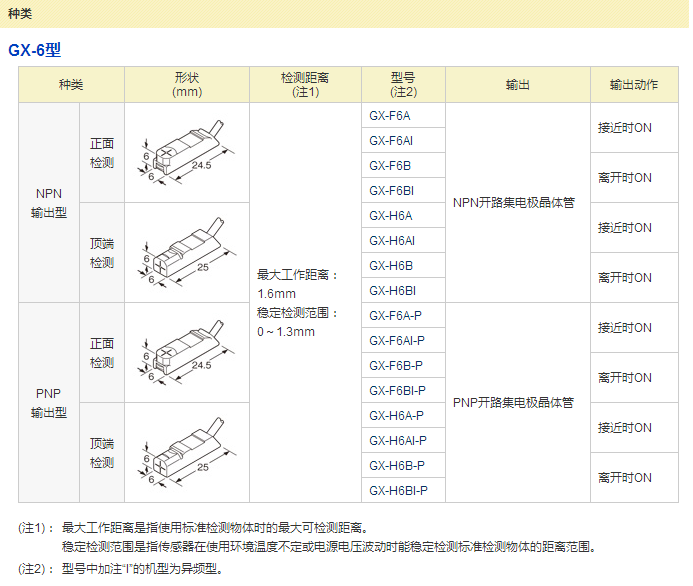The height and width of the screenshot is (586, 693).
Task: Choose model GX-H6BI
Action: click(x=391, y=290)
